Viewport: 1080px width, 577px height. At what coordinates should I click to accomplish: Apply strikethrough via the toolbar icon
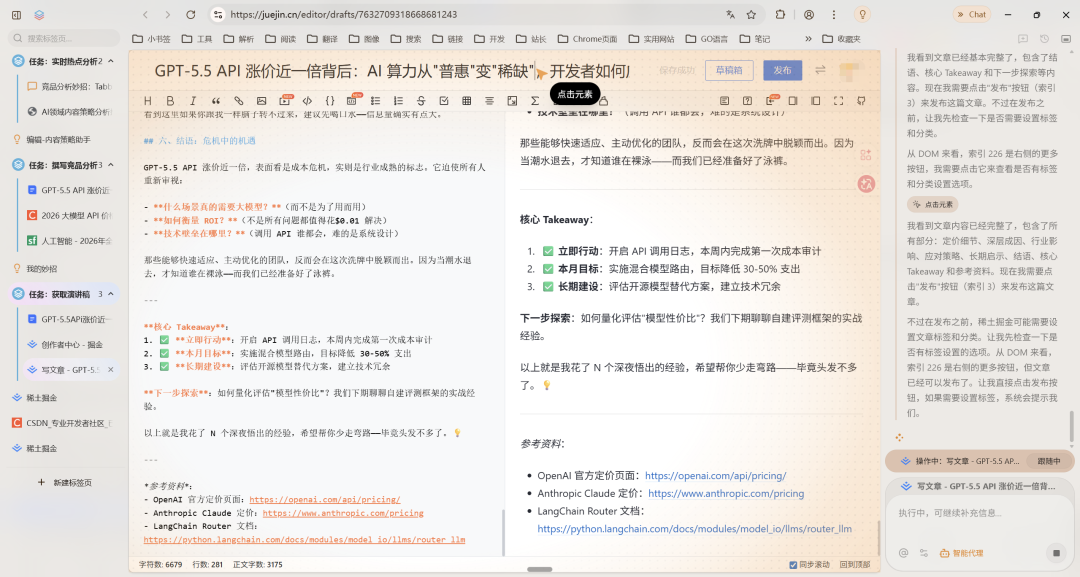pyautogui.click(x=421, y=100)
